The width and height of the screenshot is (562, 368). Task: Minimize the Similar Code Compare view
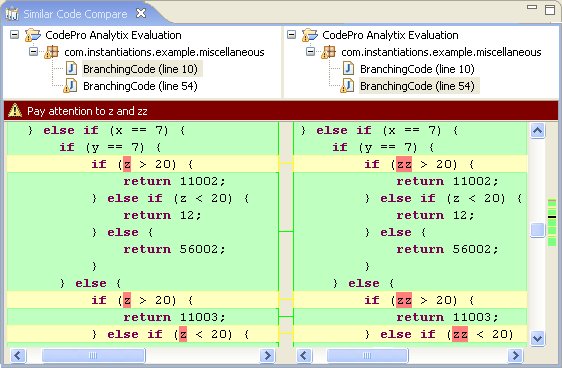coord(532,7)
